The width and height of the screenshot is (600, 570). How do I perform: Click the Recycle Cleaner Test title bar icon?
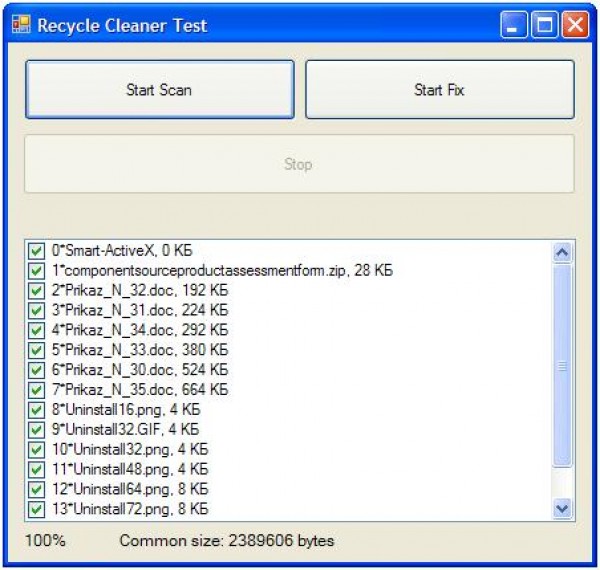tap(21, 25)
